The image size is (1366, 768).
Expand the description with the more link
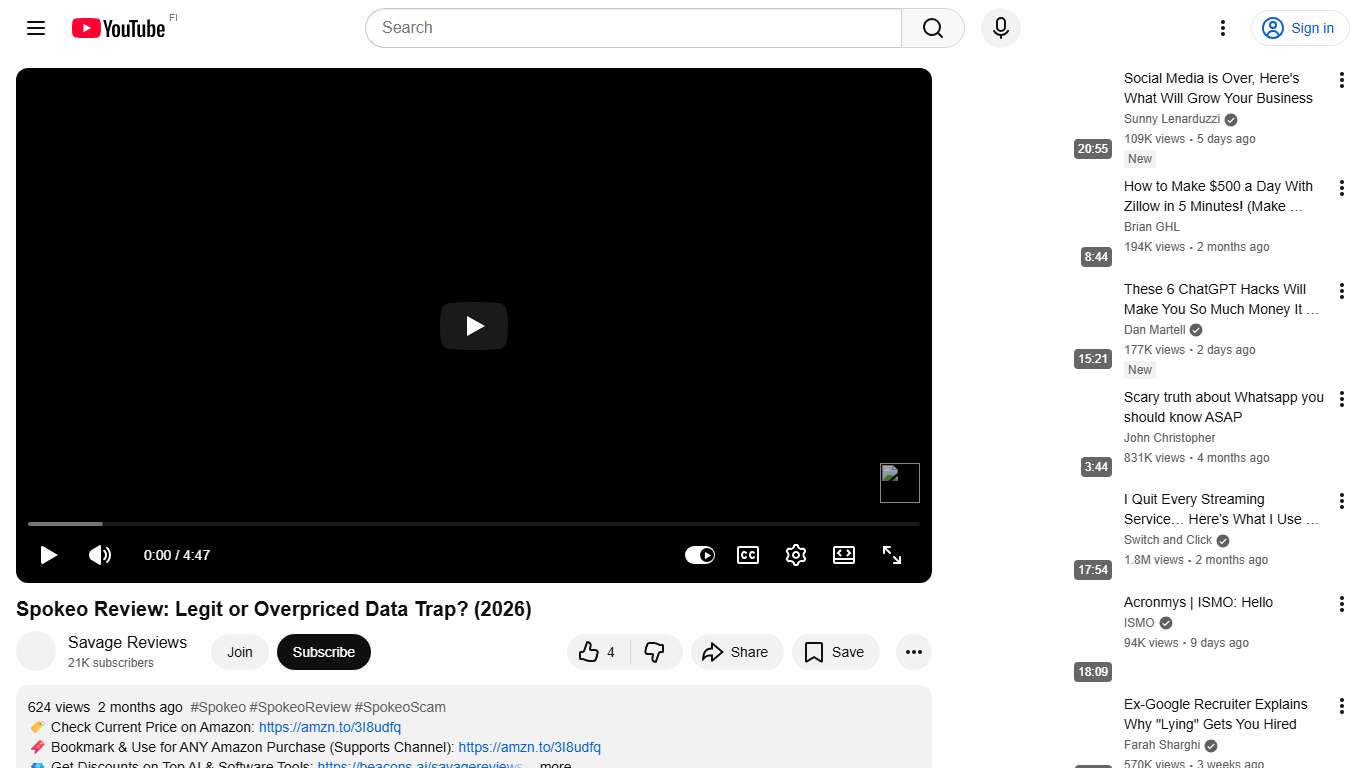pos(554,763)
